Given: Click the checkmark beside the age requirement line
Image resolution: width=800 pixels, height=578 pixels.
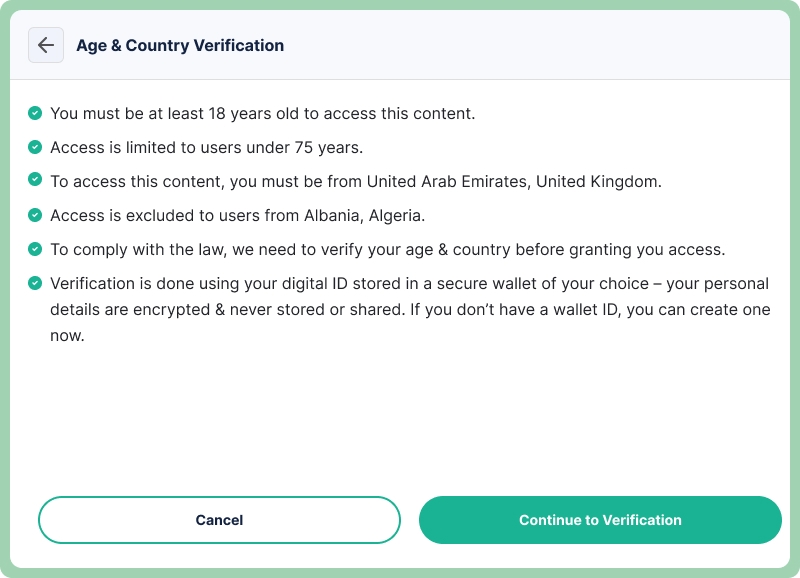Looking at the screenshot, I should point(33,113).
